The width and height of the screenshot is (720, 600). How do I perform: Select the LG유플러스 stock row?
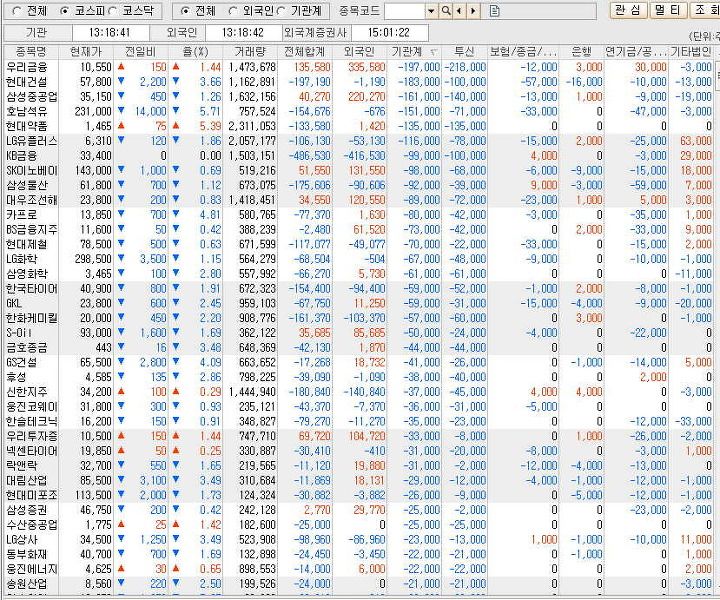coord(358,141)
